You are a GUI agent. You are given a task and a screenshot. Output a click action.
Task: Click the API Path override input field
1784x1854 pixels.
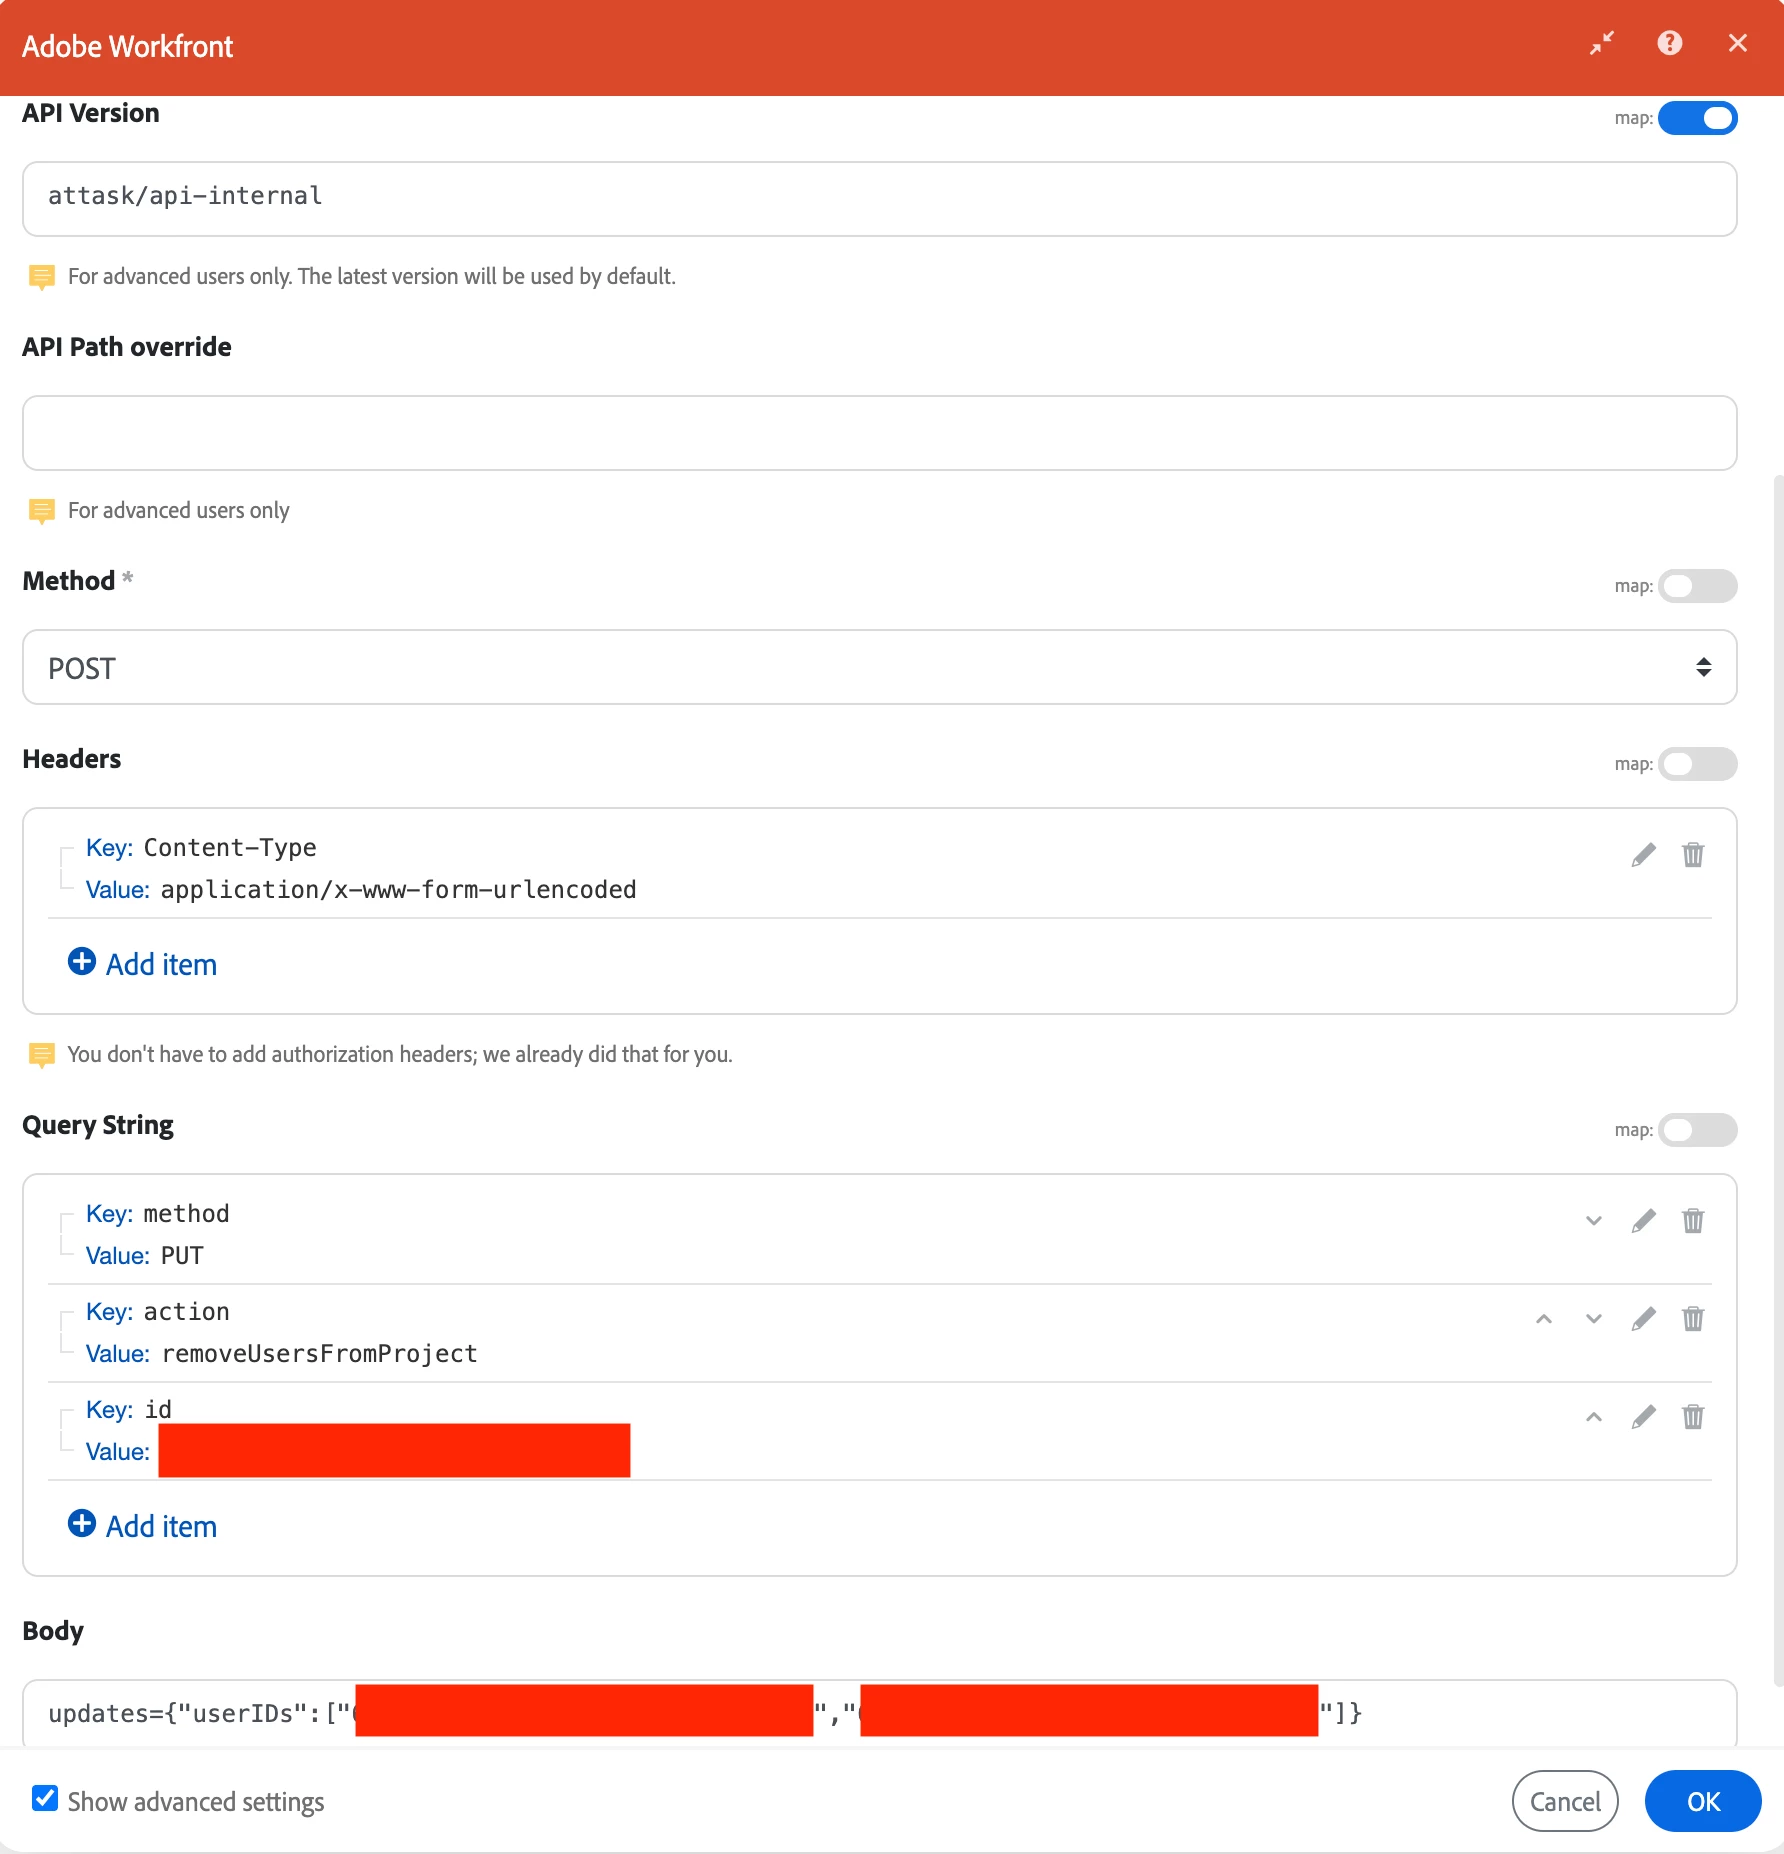click(x=880, y=433)
